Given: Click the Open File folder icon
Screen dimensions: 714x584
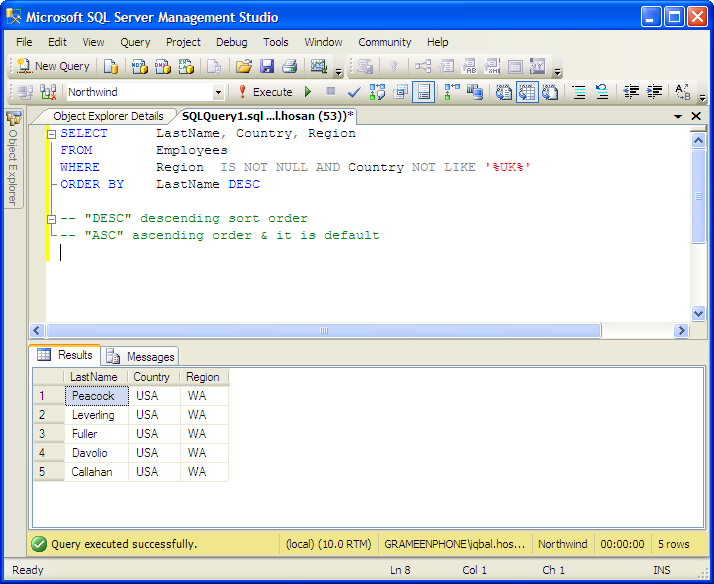Looking at the screenshot, I should pos(244,66).
